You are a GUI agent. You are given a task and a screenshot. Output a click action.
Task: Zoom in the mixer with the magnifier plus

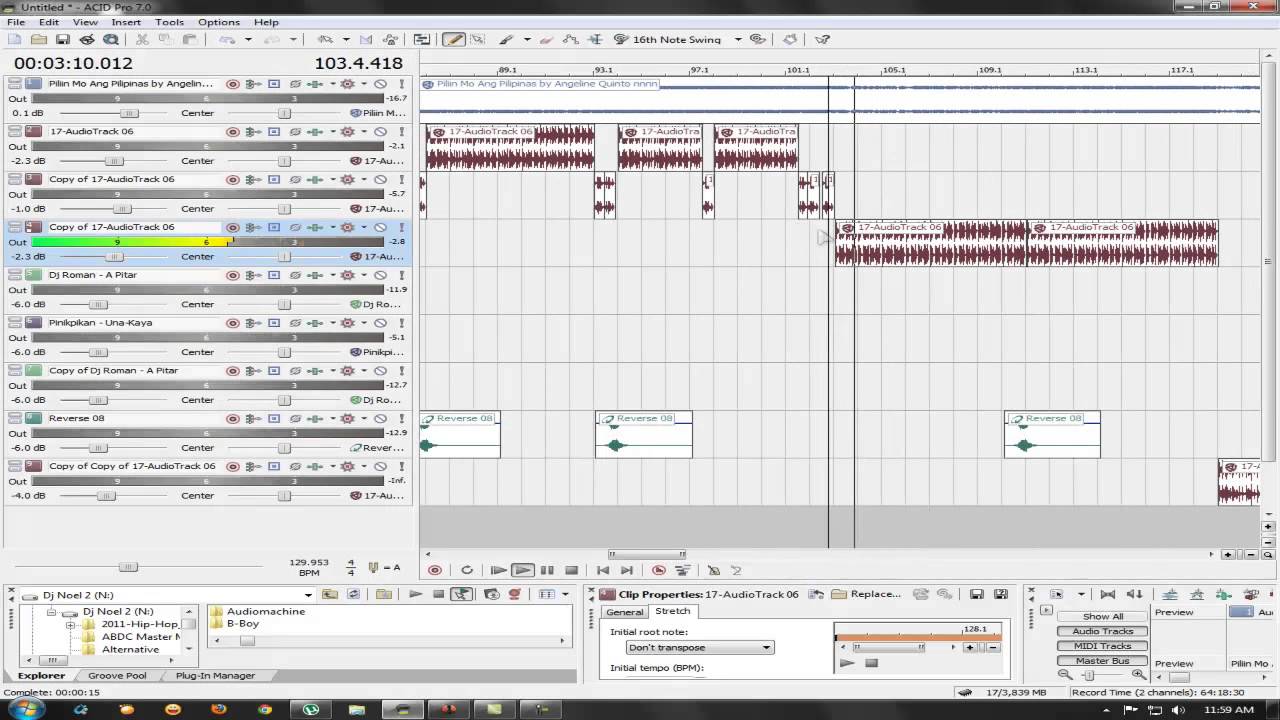[1138, 675]
